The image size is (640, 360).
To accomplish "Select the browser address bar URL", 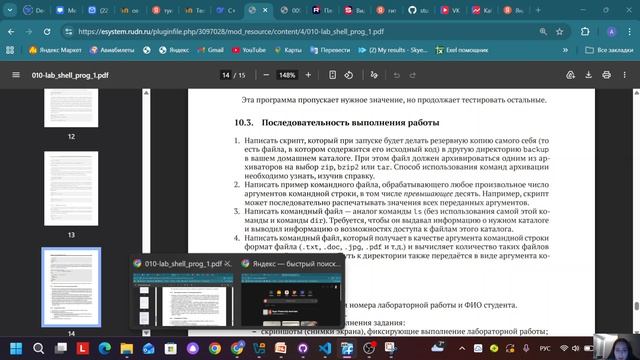I will pos(231,31).
